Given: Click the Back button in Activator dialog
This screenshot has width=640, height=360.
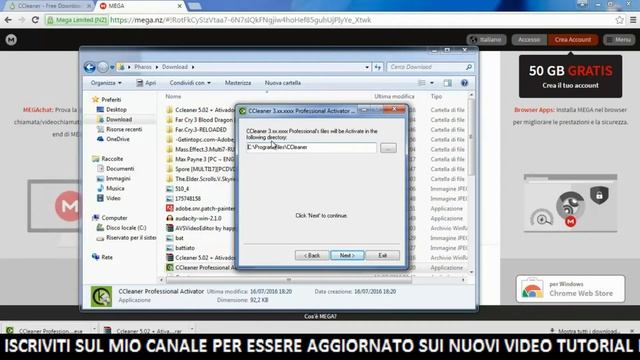Looking at the screenshot, I should pyautogui.click(x=311, y=255).
